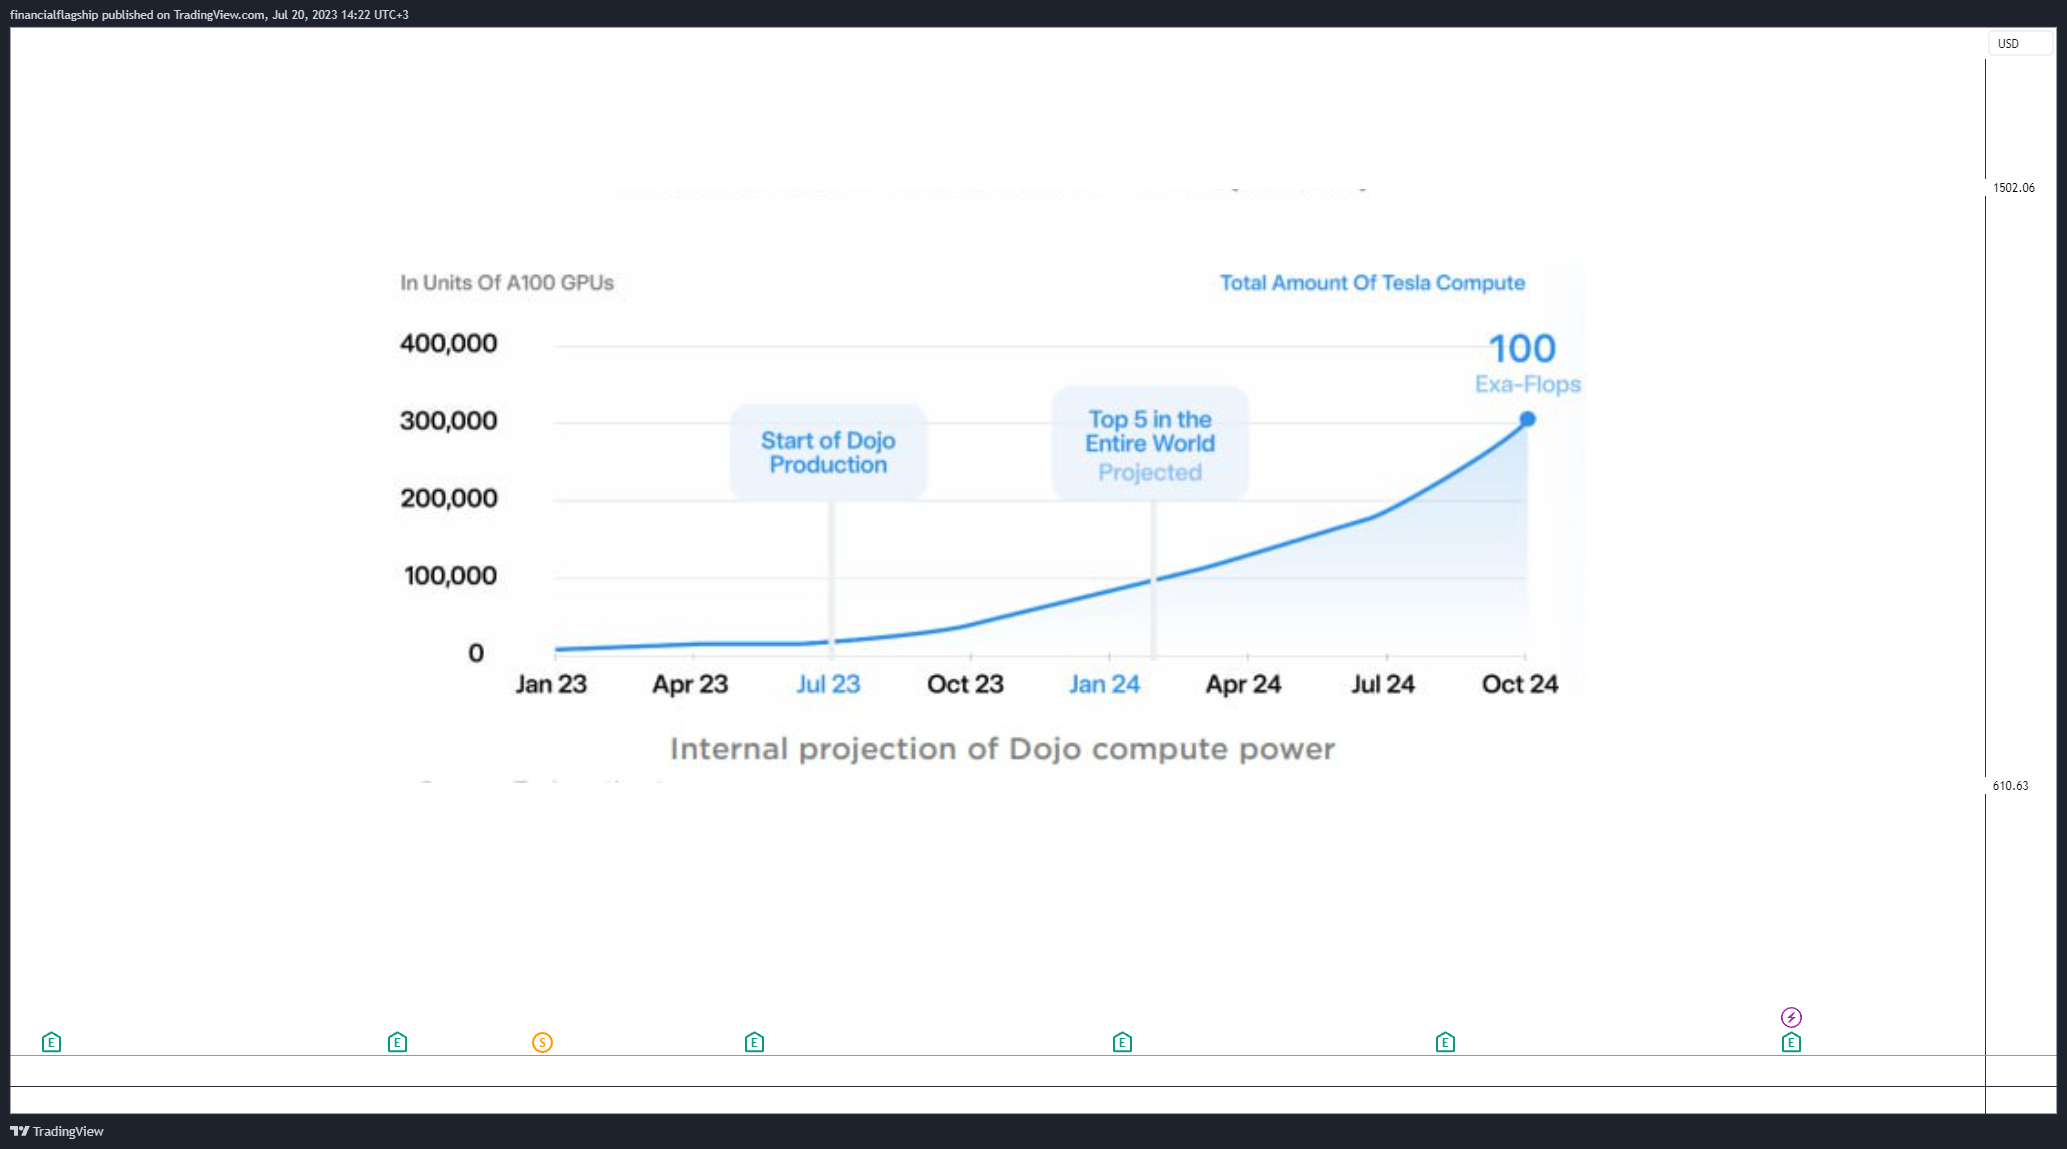This screenshot has width=2067, height=1149.
Task: Click the 'Apr 24' x-axis label
Action: point(1243,684)
